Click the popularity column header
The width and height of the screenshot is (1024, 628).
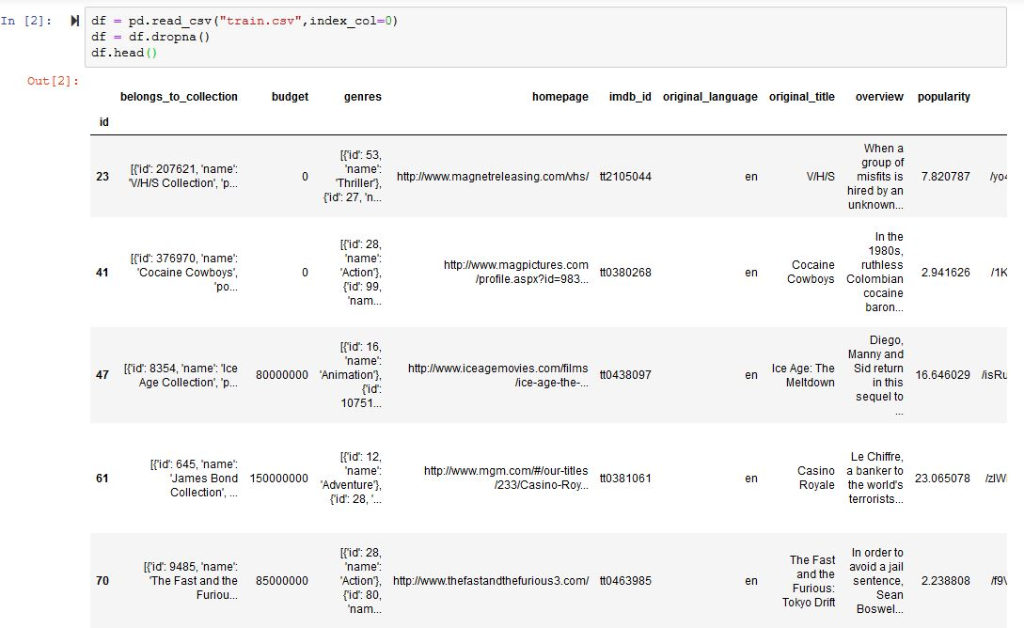944,97
